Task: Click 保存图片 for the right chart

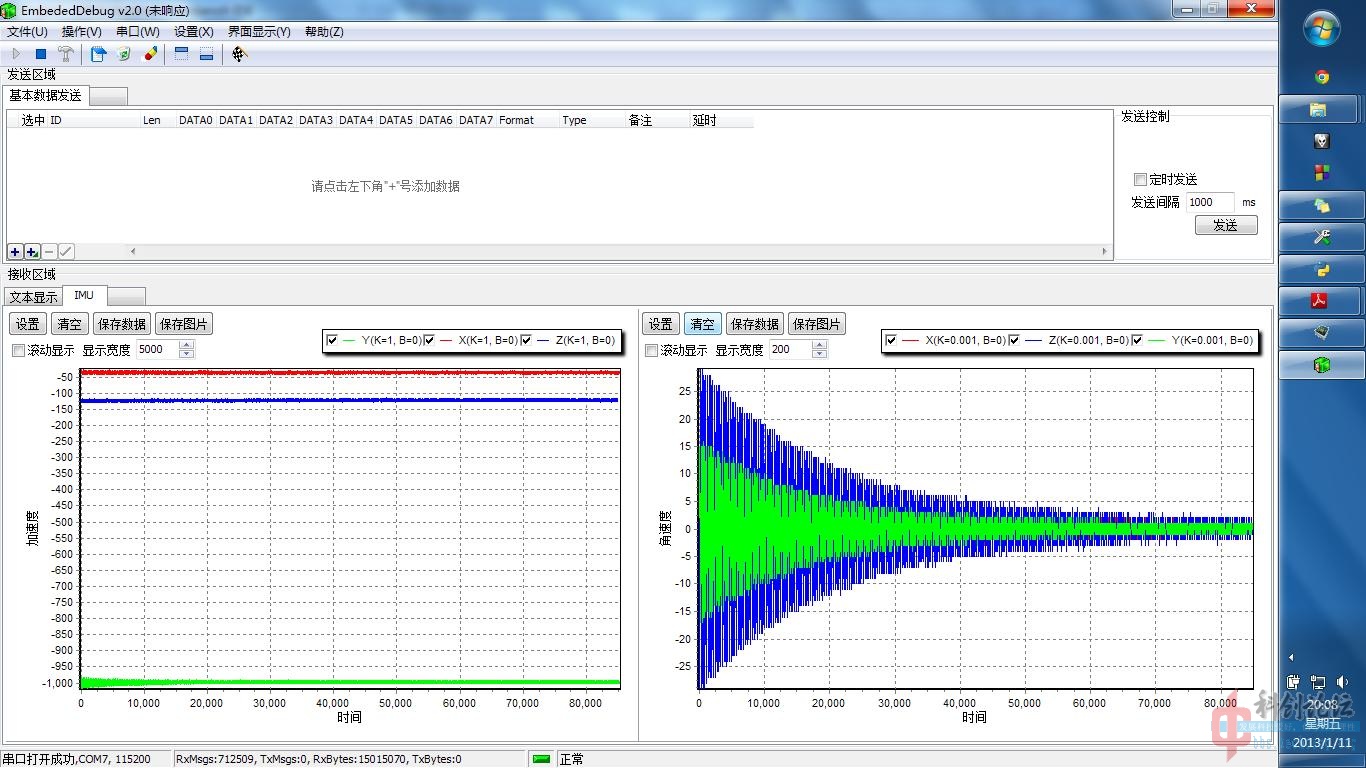Action: point(817,324)
